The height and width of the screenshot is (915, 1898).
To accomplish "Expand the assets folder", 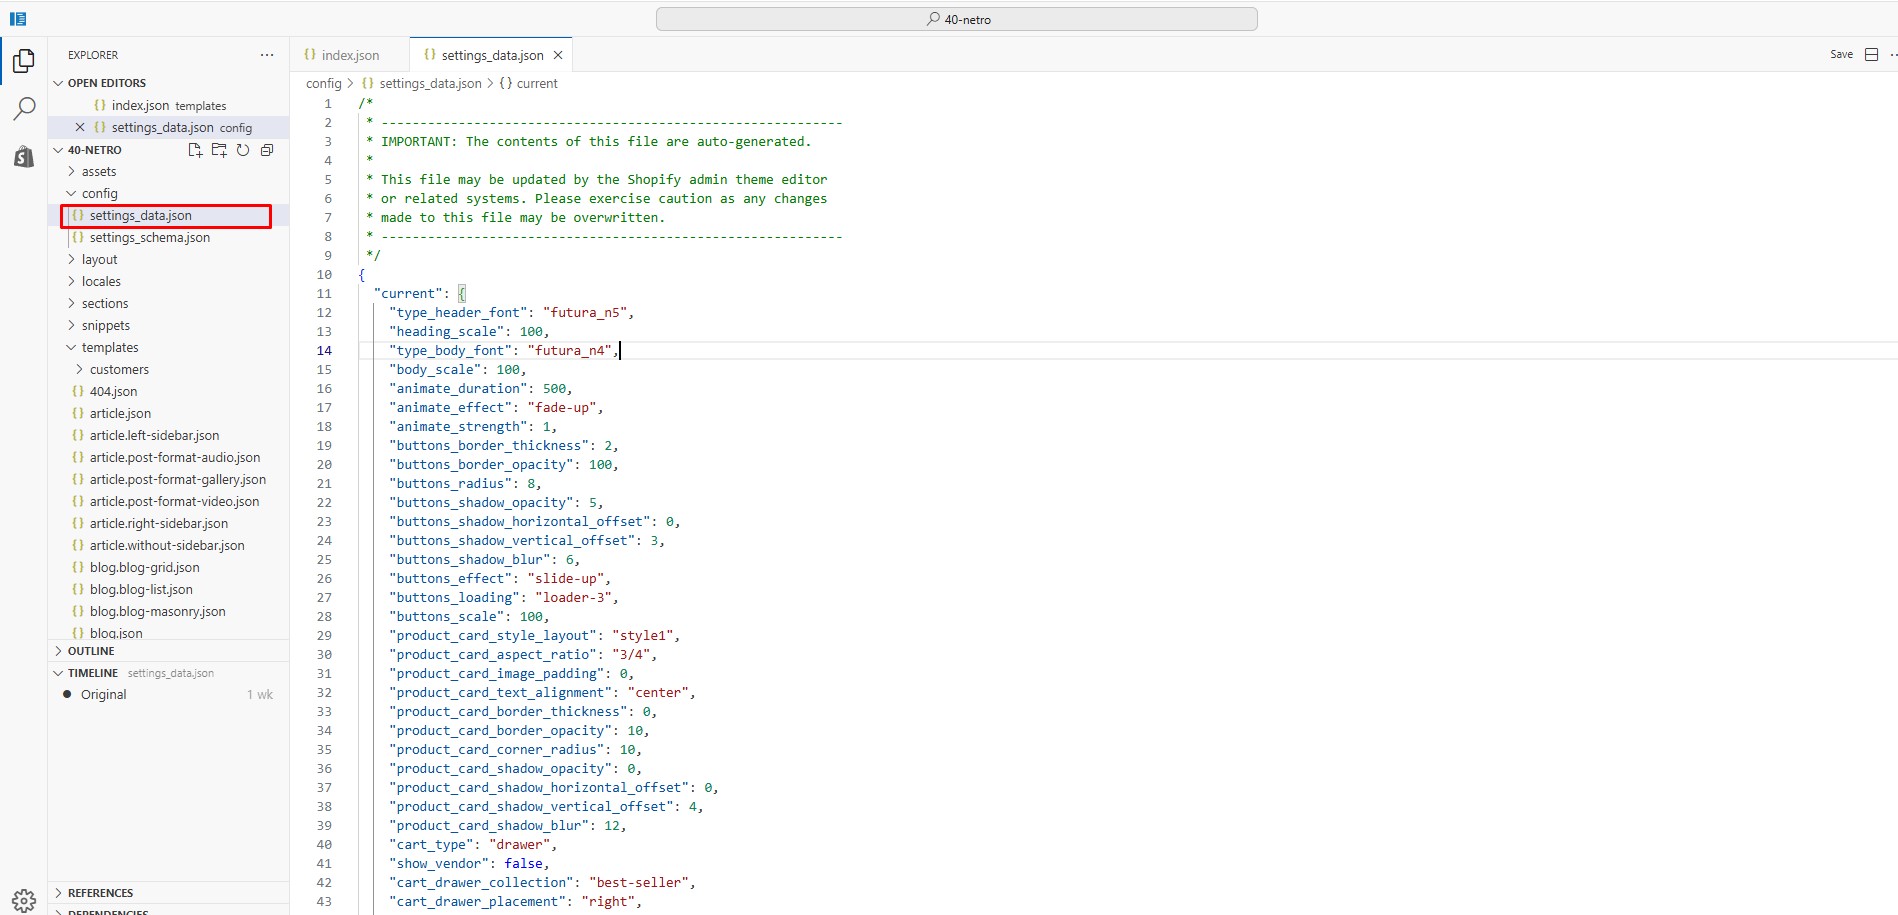I will (x=99, y=172).
